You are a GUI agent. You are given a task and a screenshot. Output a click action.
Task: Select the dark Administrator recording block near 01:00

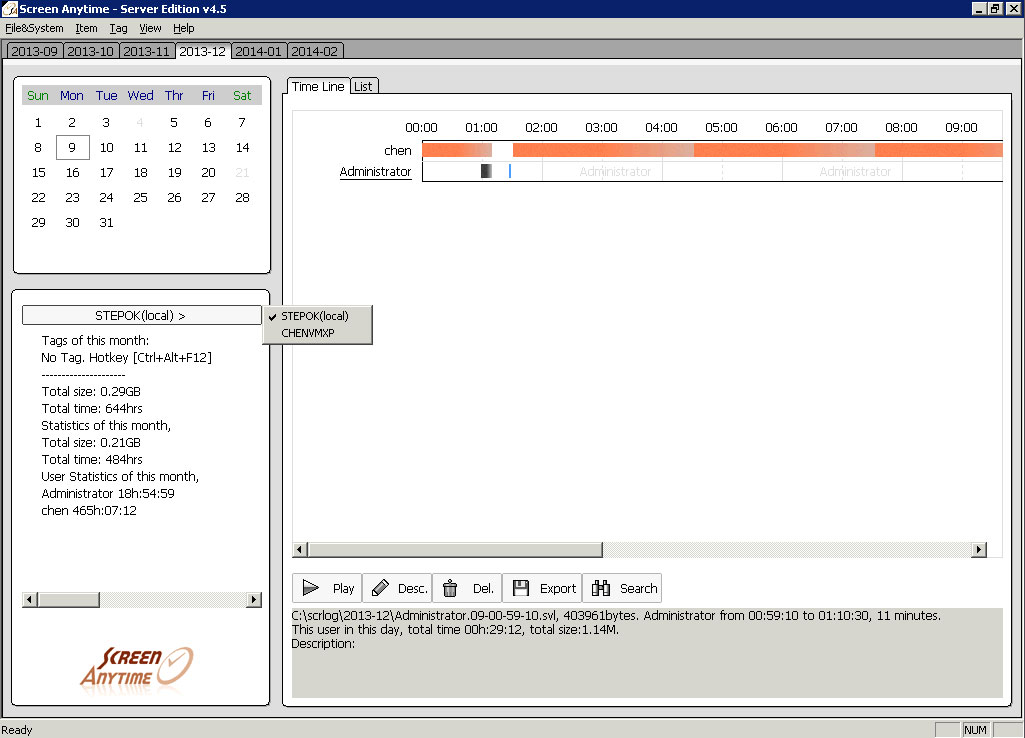point(486,171)
